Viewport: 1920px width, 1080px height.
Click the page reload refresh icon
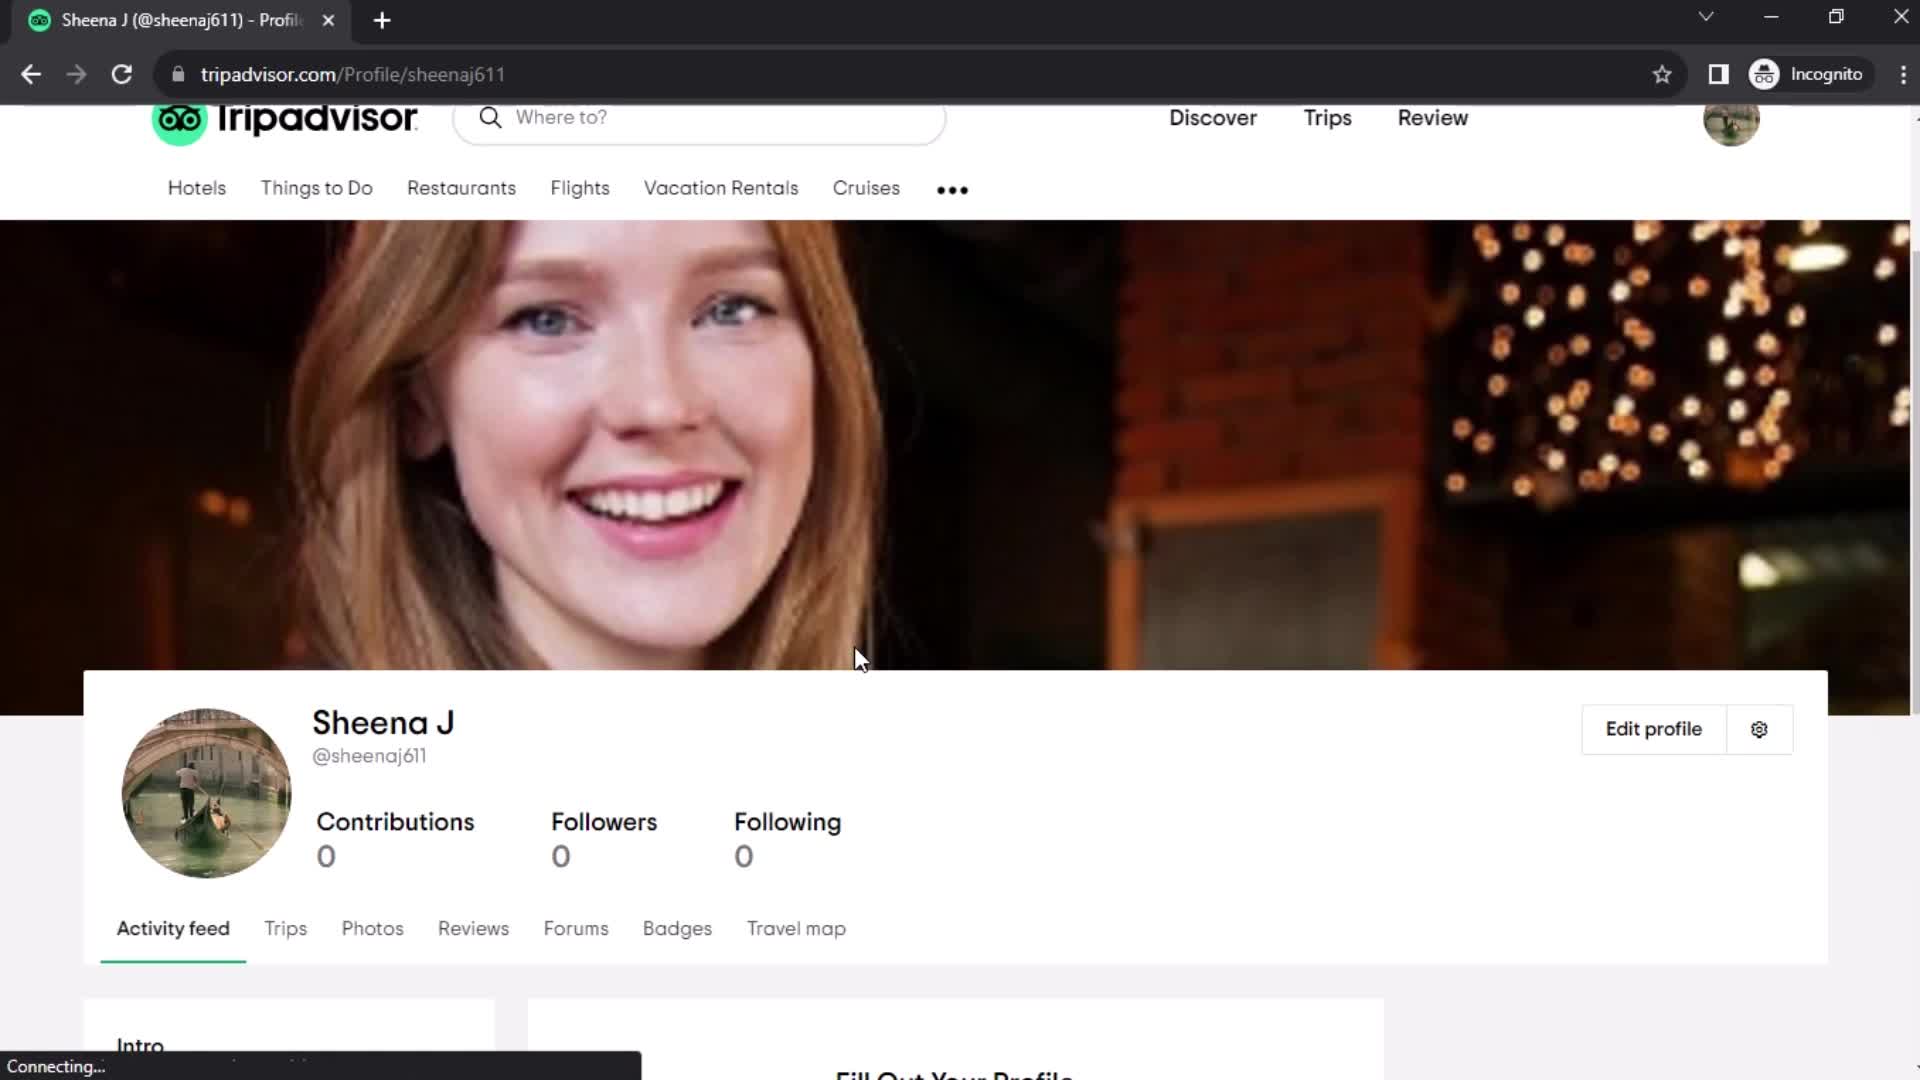coord(121,74)
